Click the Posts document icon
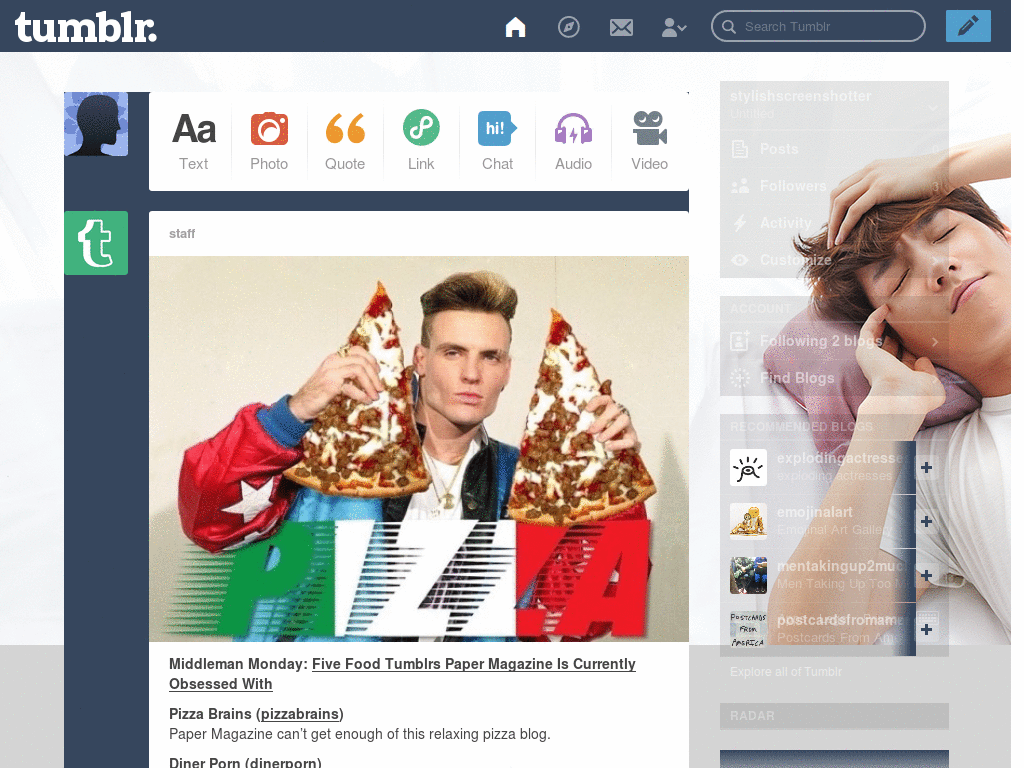The width and height of the screenshot is (1024, 768). [740, 149]
